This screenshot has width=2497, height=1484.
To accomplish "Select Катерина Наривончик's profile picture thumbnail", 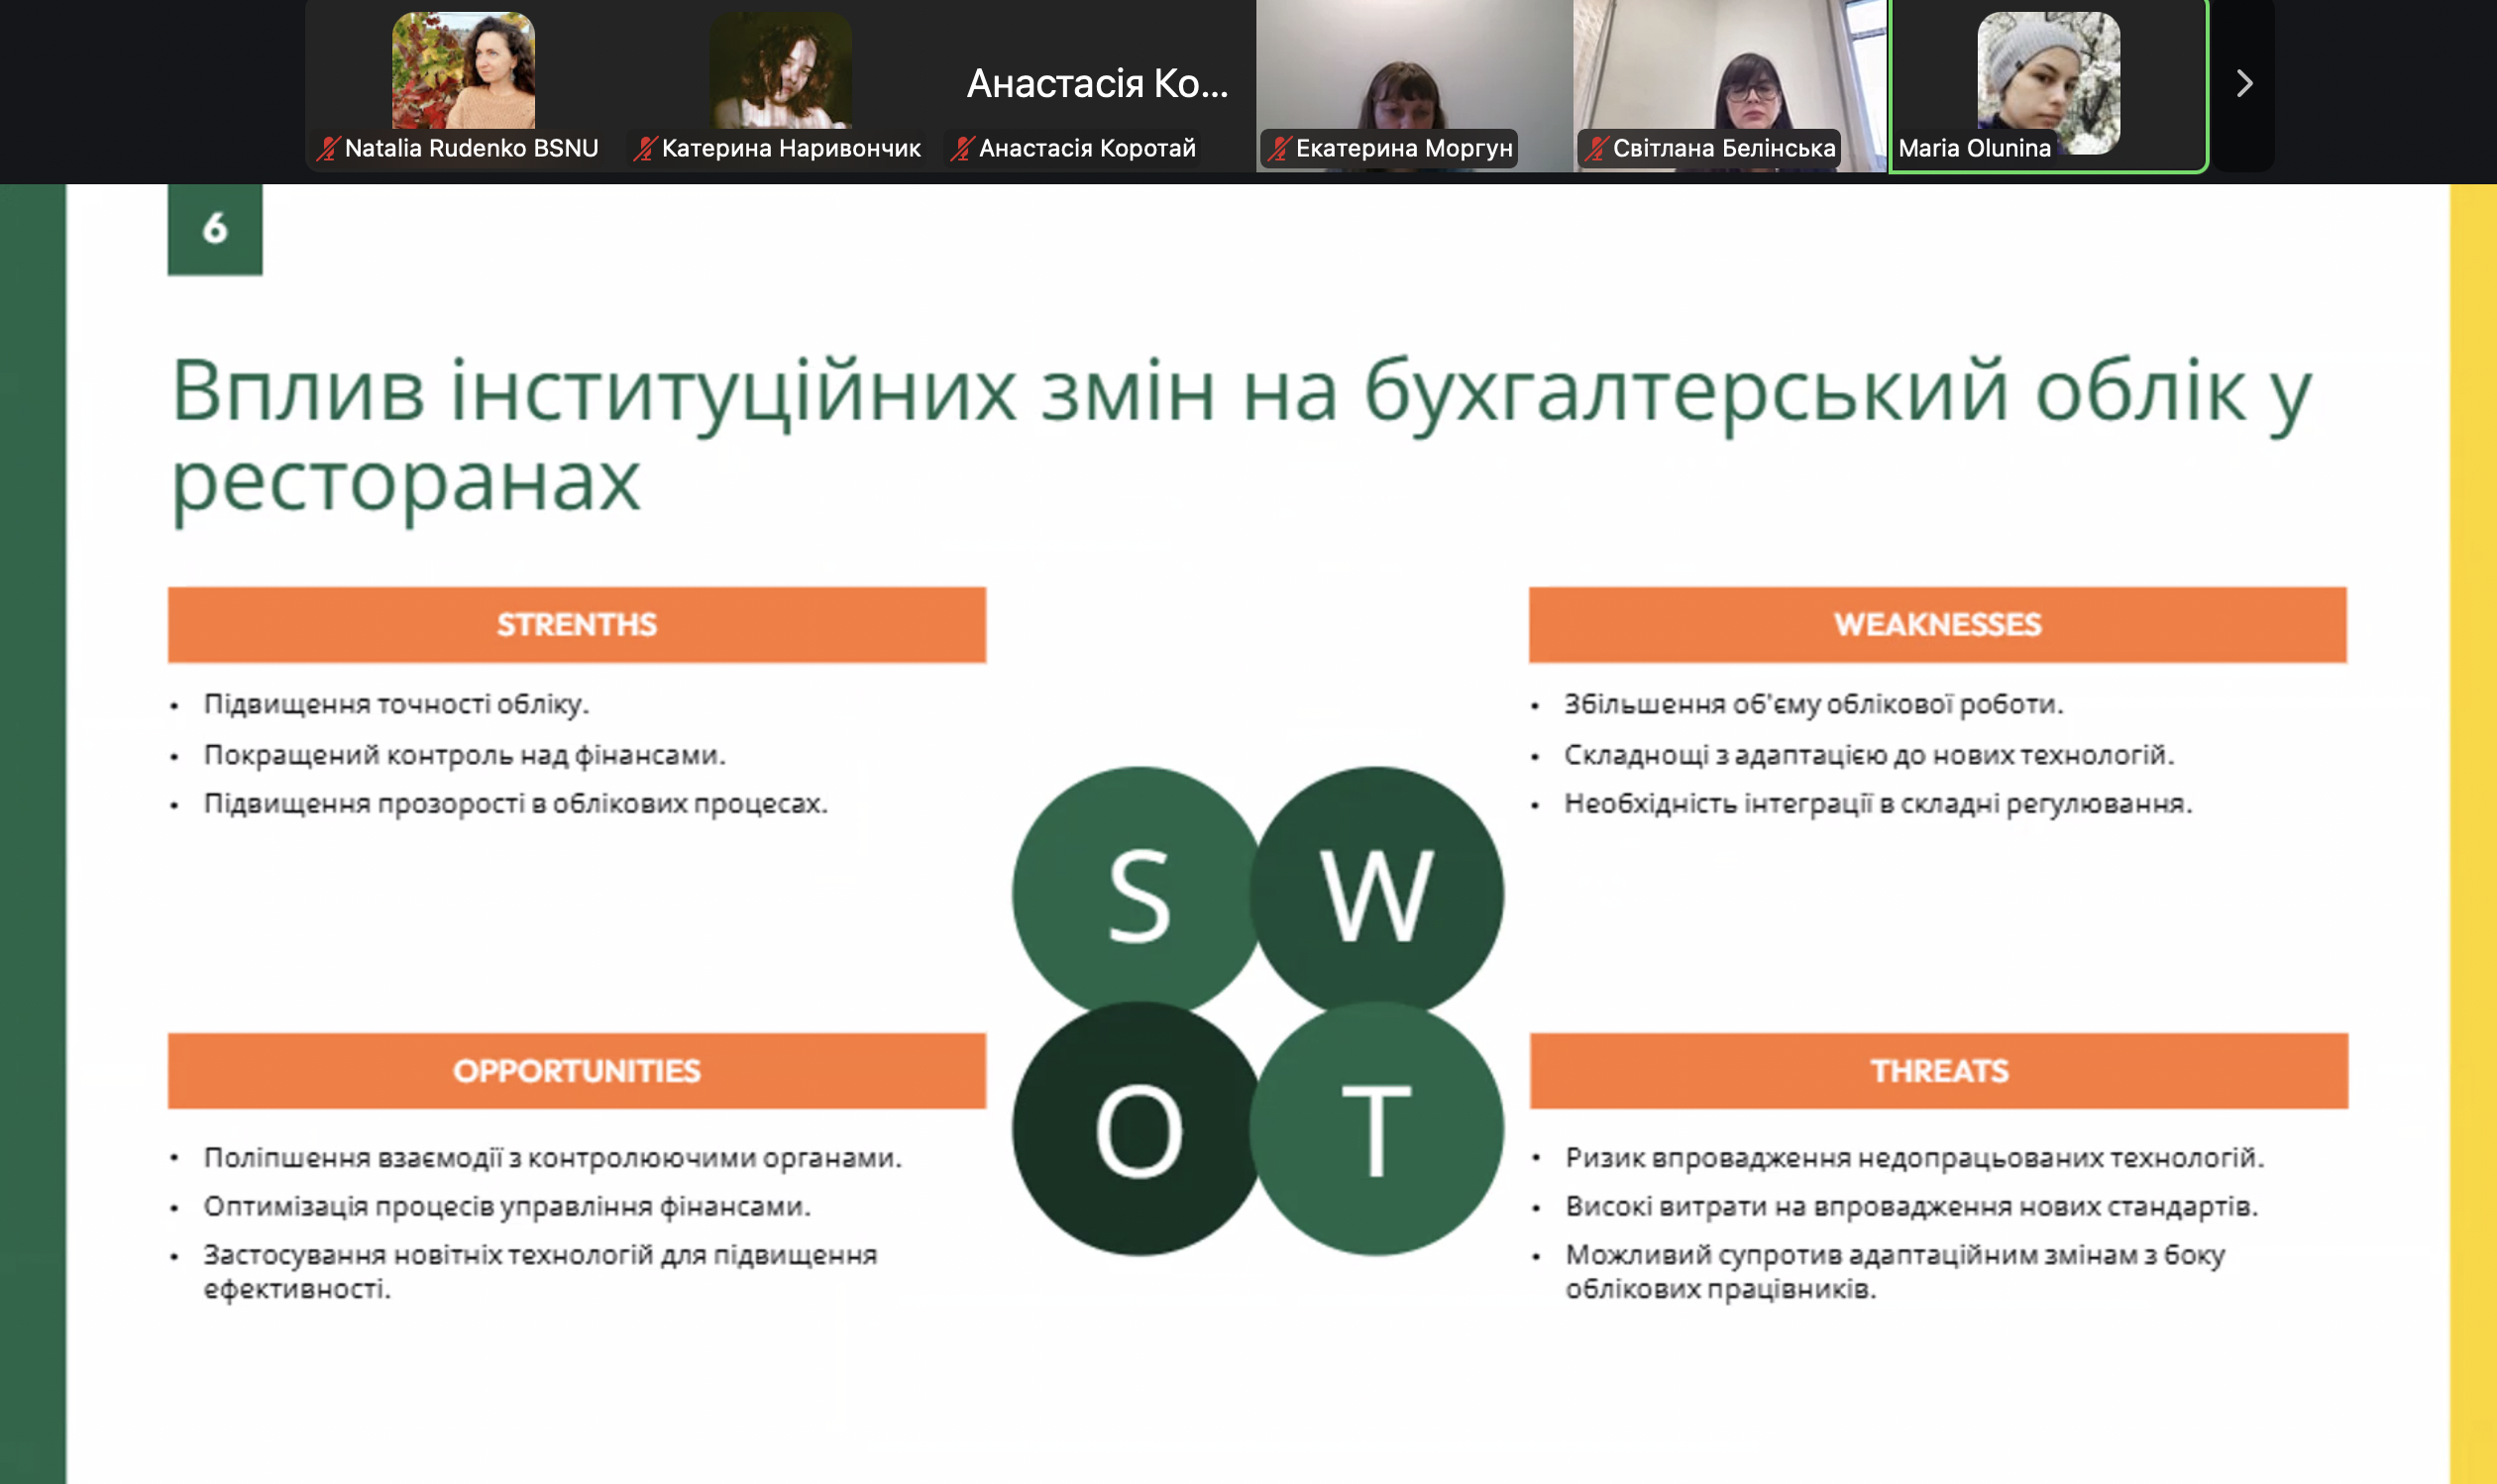I will [780, 70].
